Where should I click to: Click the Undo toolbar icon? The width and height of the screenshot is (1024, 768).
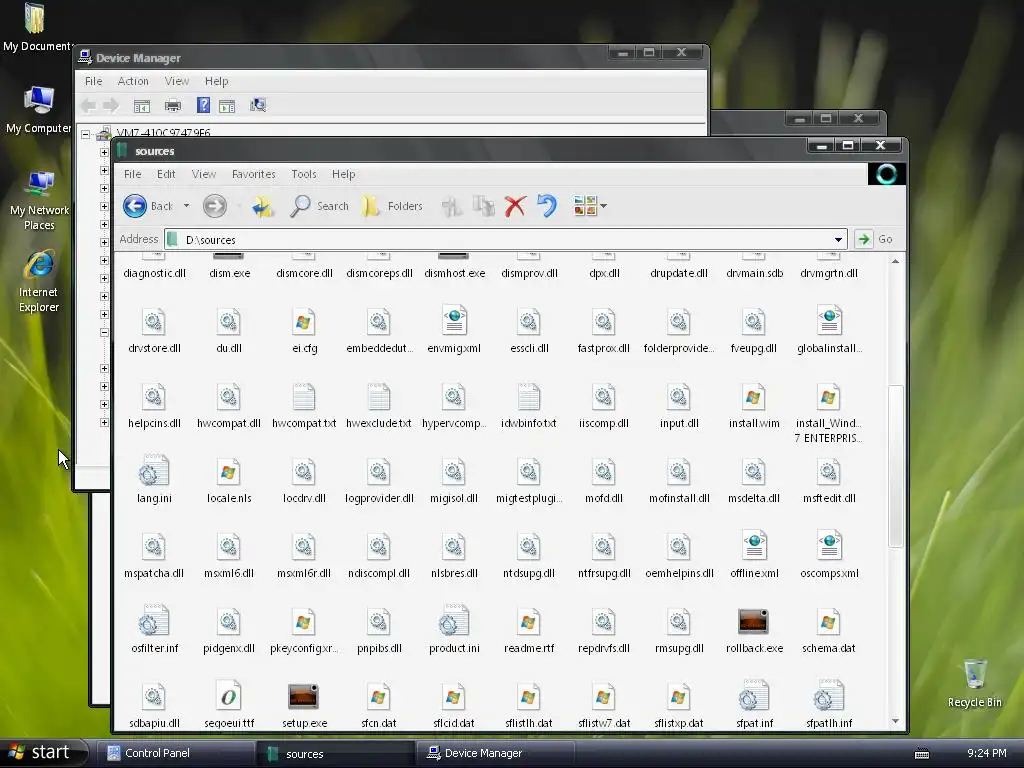tap(547, 206)
